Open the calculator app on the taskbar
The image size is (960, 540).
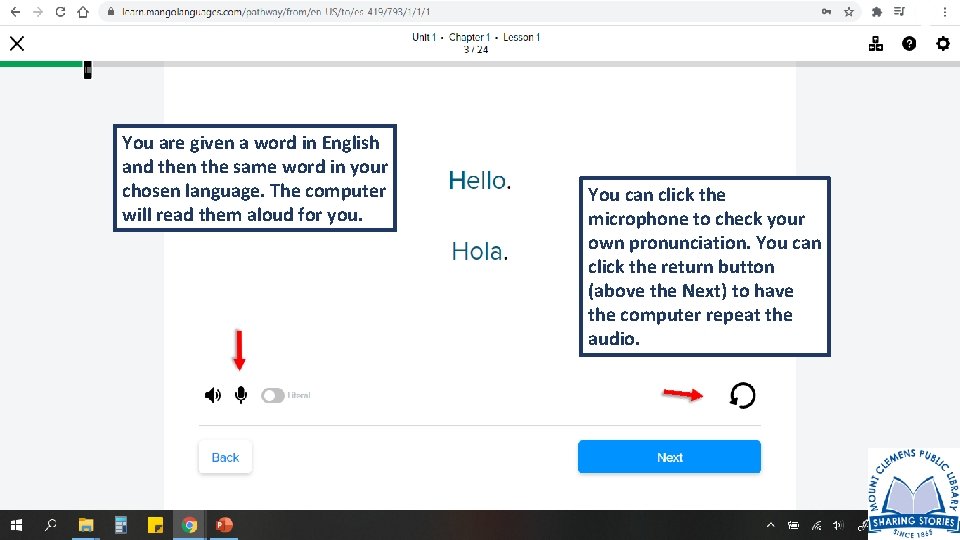point(121,525)
